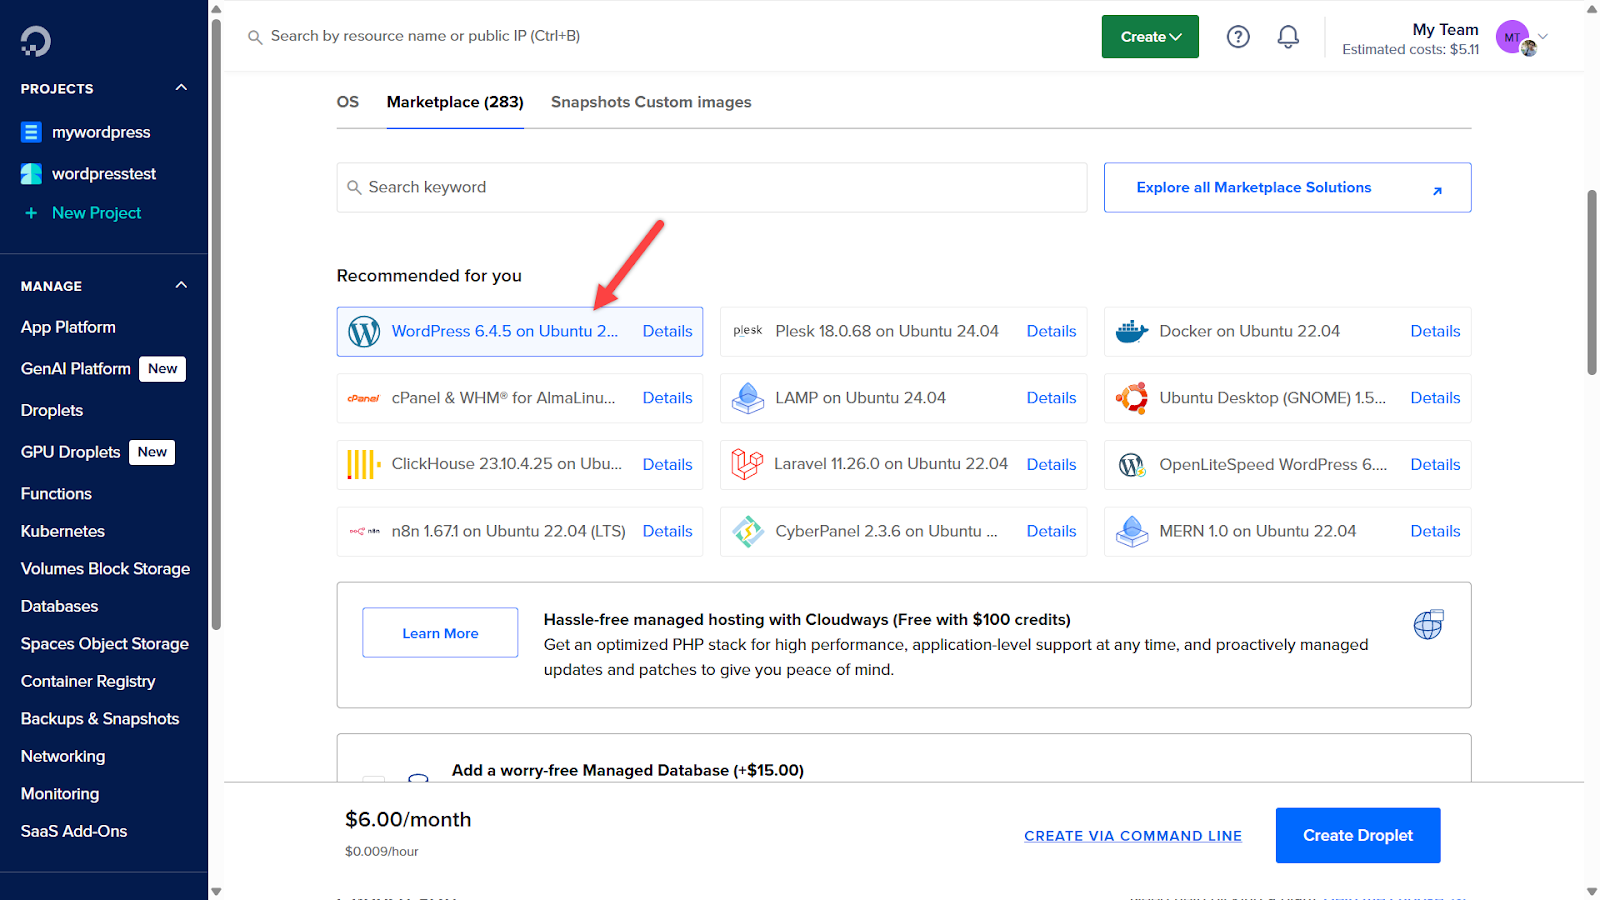
Task: Choose the Docker whale icon
Action: pos(1131,332)
